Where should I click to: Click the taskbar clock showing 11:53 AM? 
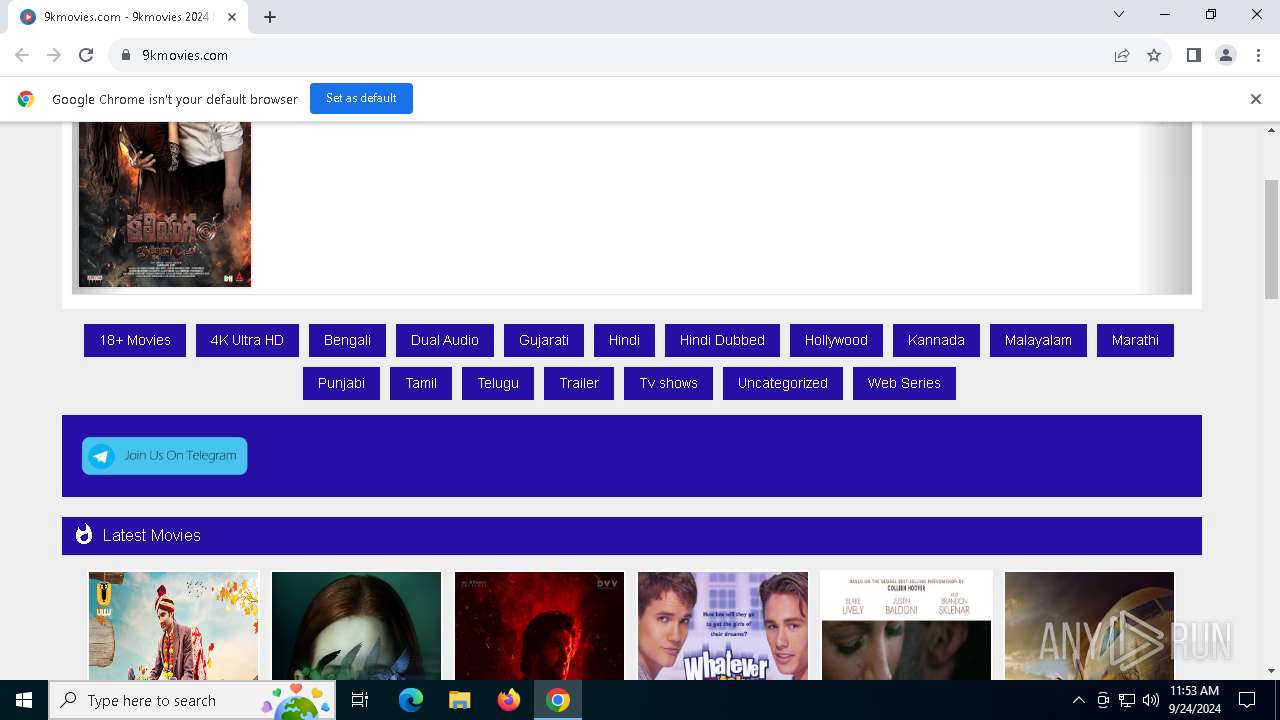[x=1194, y=700]
